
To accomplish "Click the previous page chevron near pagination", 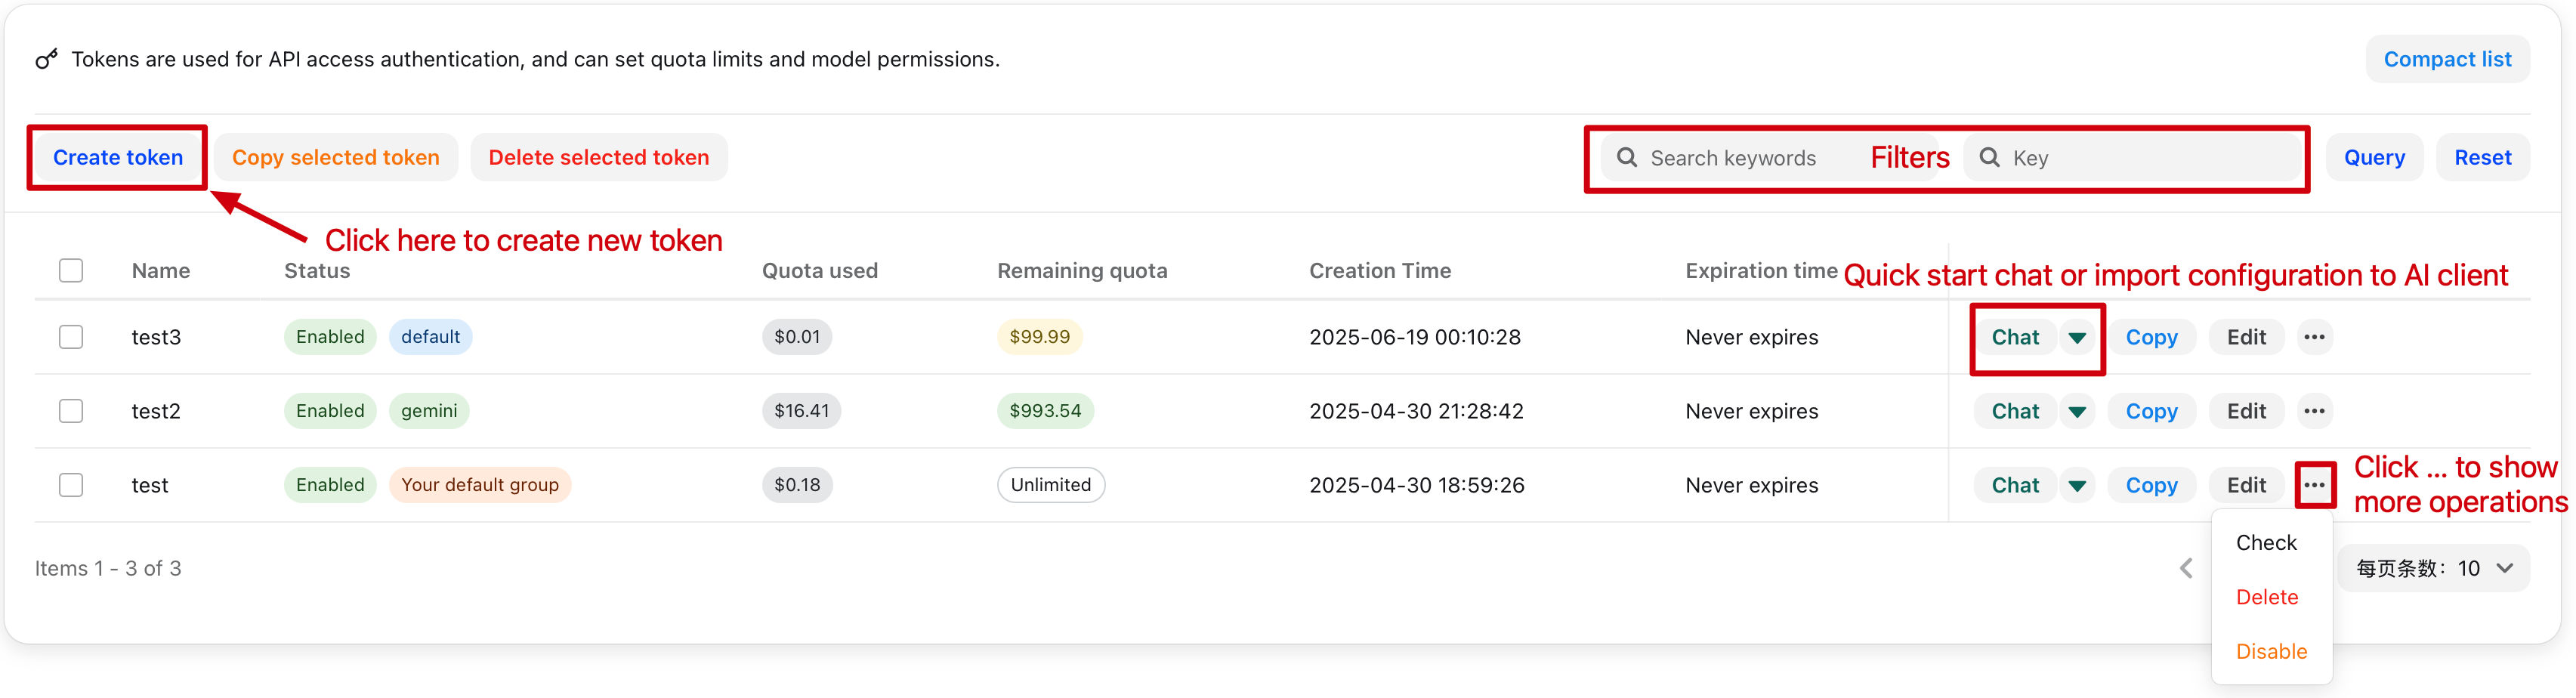I will (2186, 567).
